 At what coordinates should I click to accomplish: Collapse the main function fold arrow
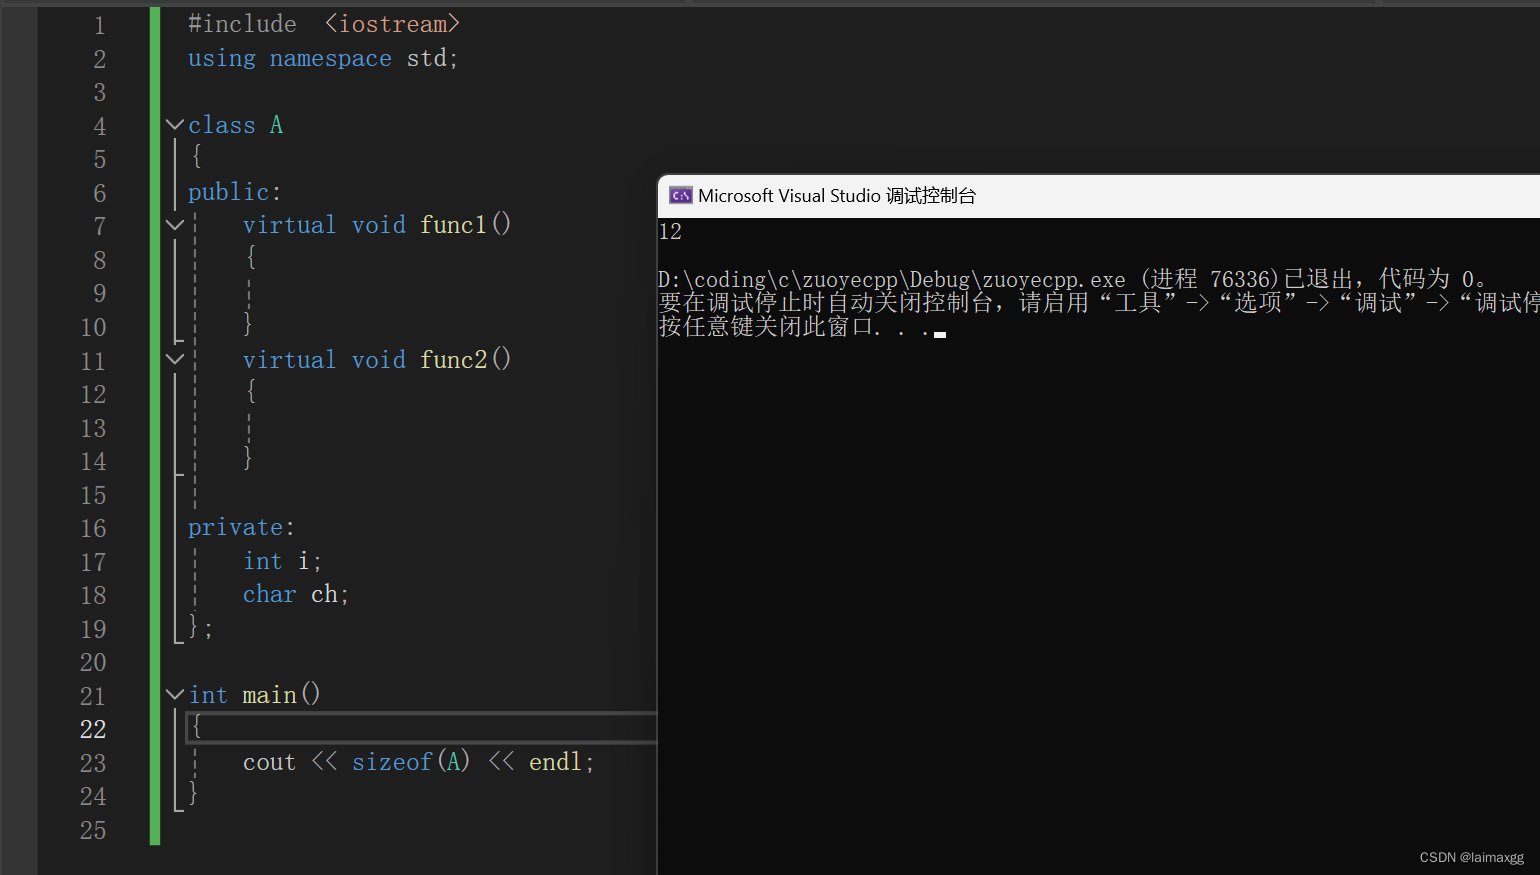click(175, 694)
